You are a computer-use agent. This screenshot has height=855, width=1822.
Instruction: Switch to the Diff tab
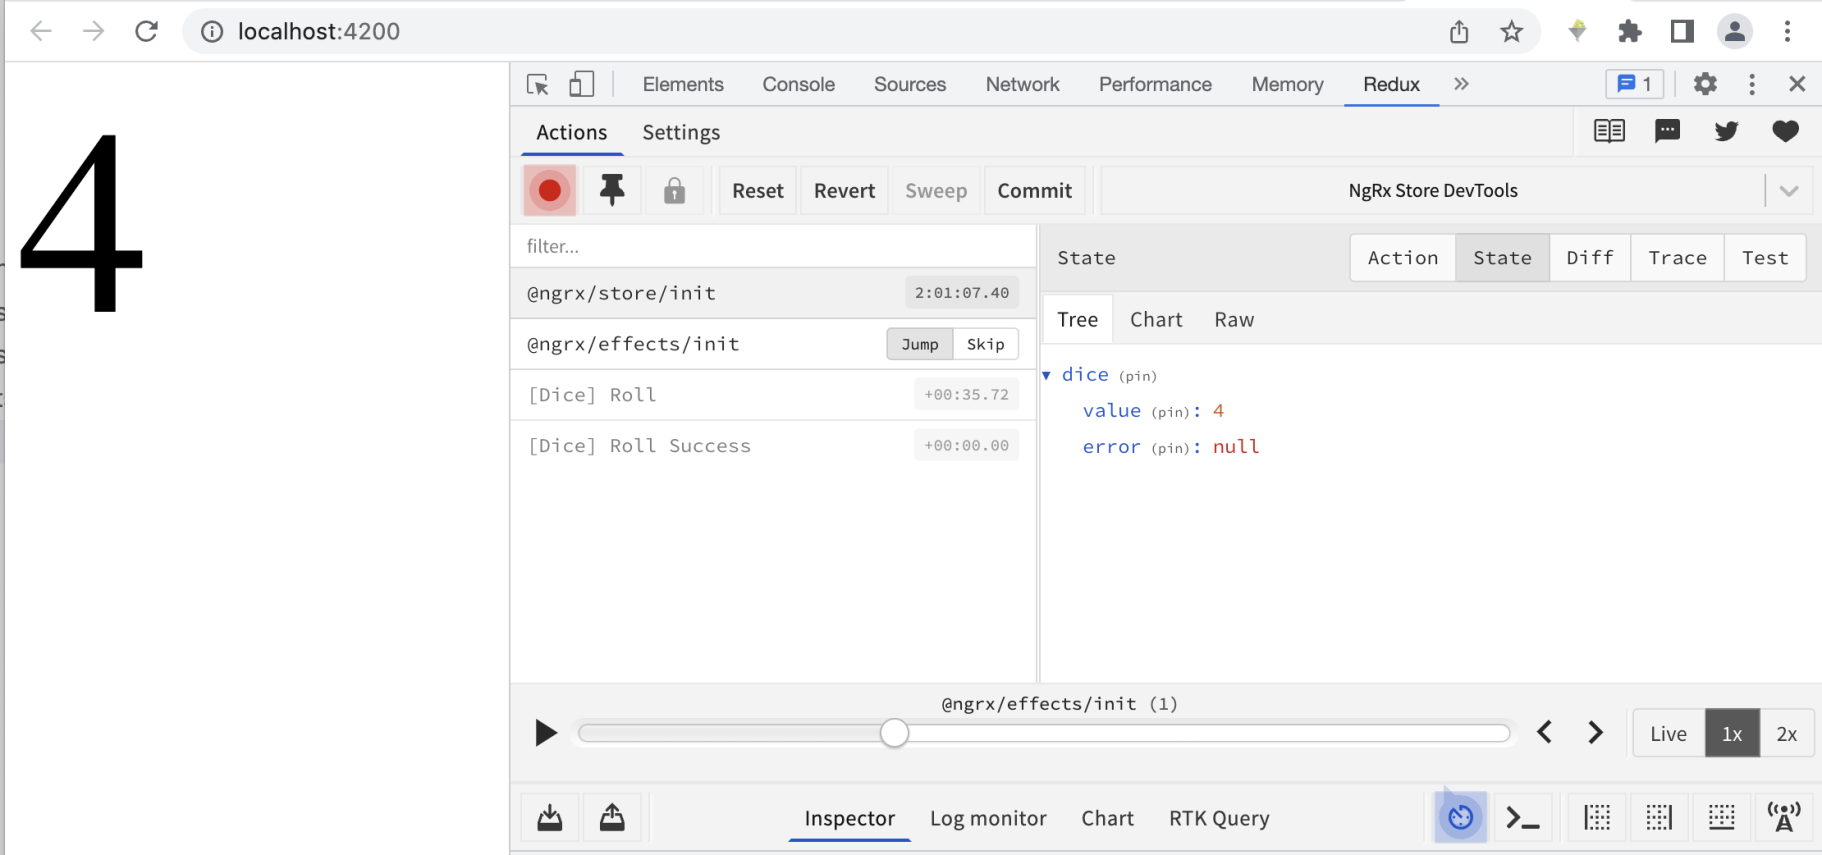point(1590,258)
